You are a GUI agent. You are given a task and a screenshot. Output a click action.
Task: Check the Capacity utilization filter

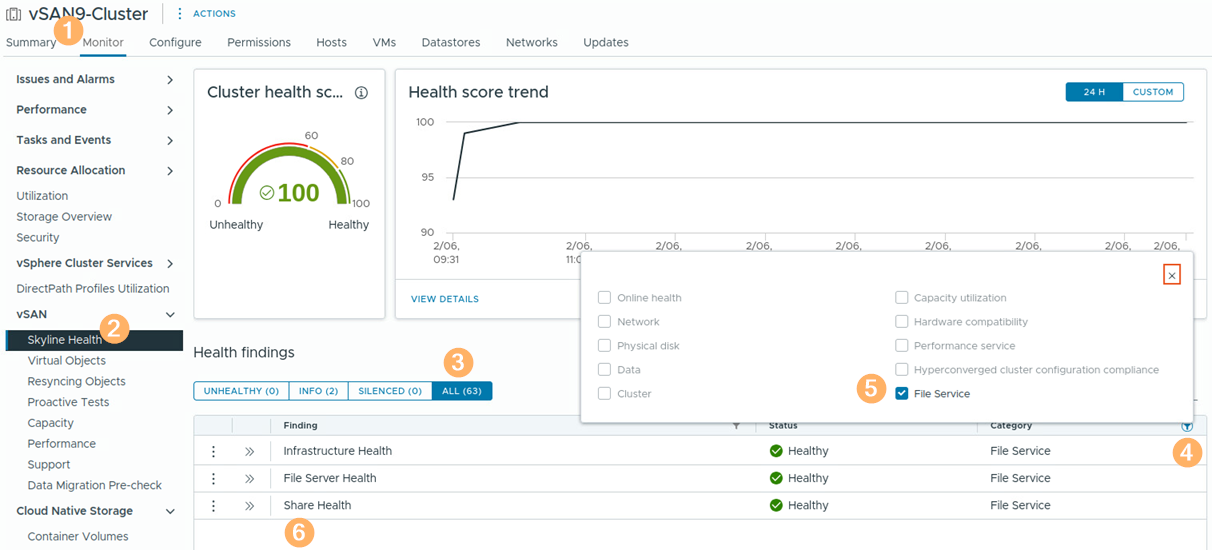902,298
